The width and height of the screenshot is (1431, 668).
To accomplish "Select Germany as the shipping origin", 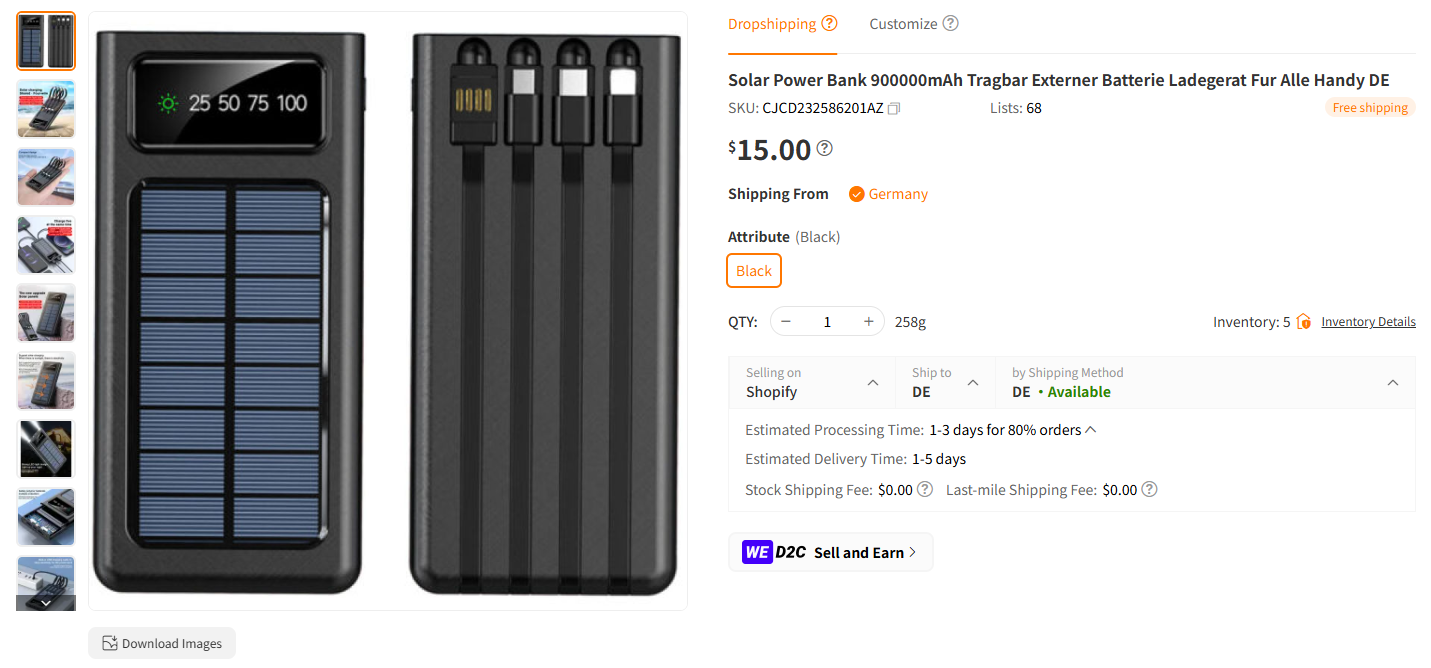I will pos(888,194).
